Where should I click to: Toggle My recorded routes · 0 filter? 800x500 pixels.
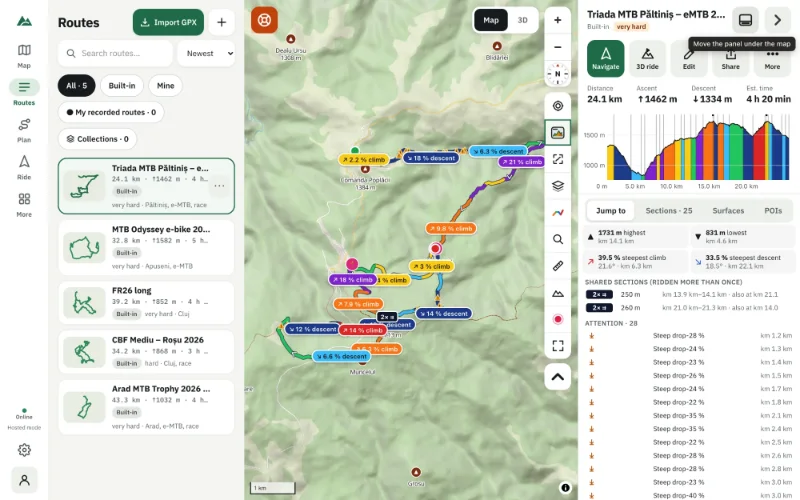111,112
